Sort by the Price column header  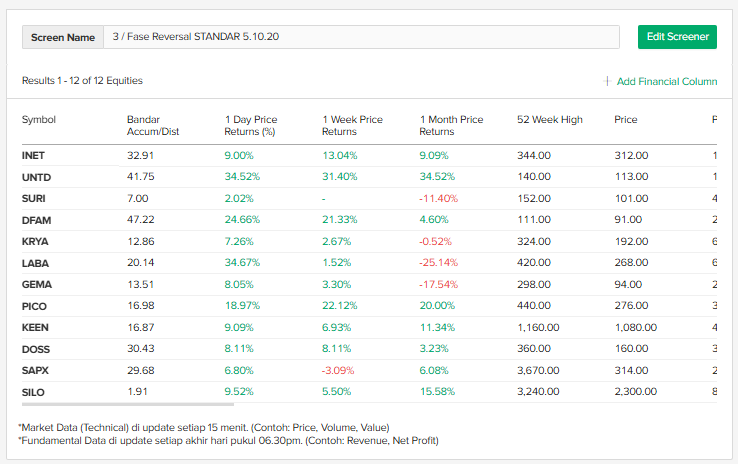(x=625, y=120)
